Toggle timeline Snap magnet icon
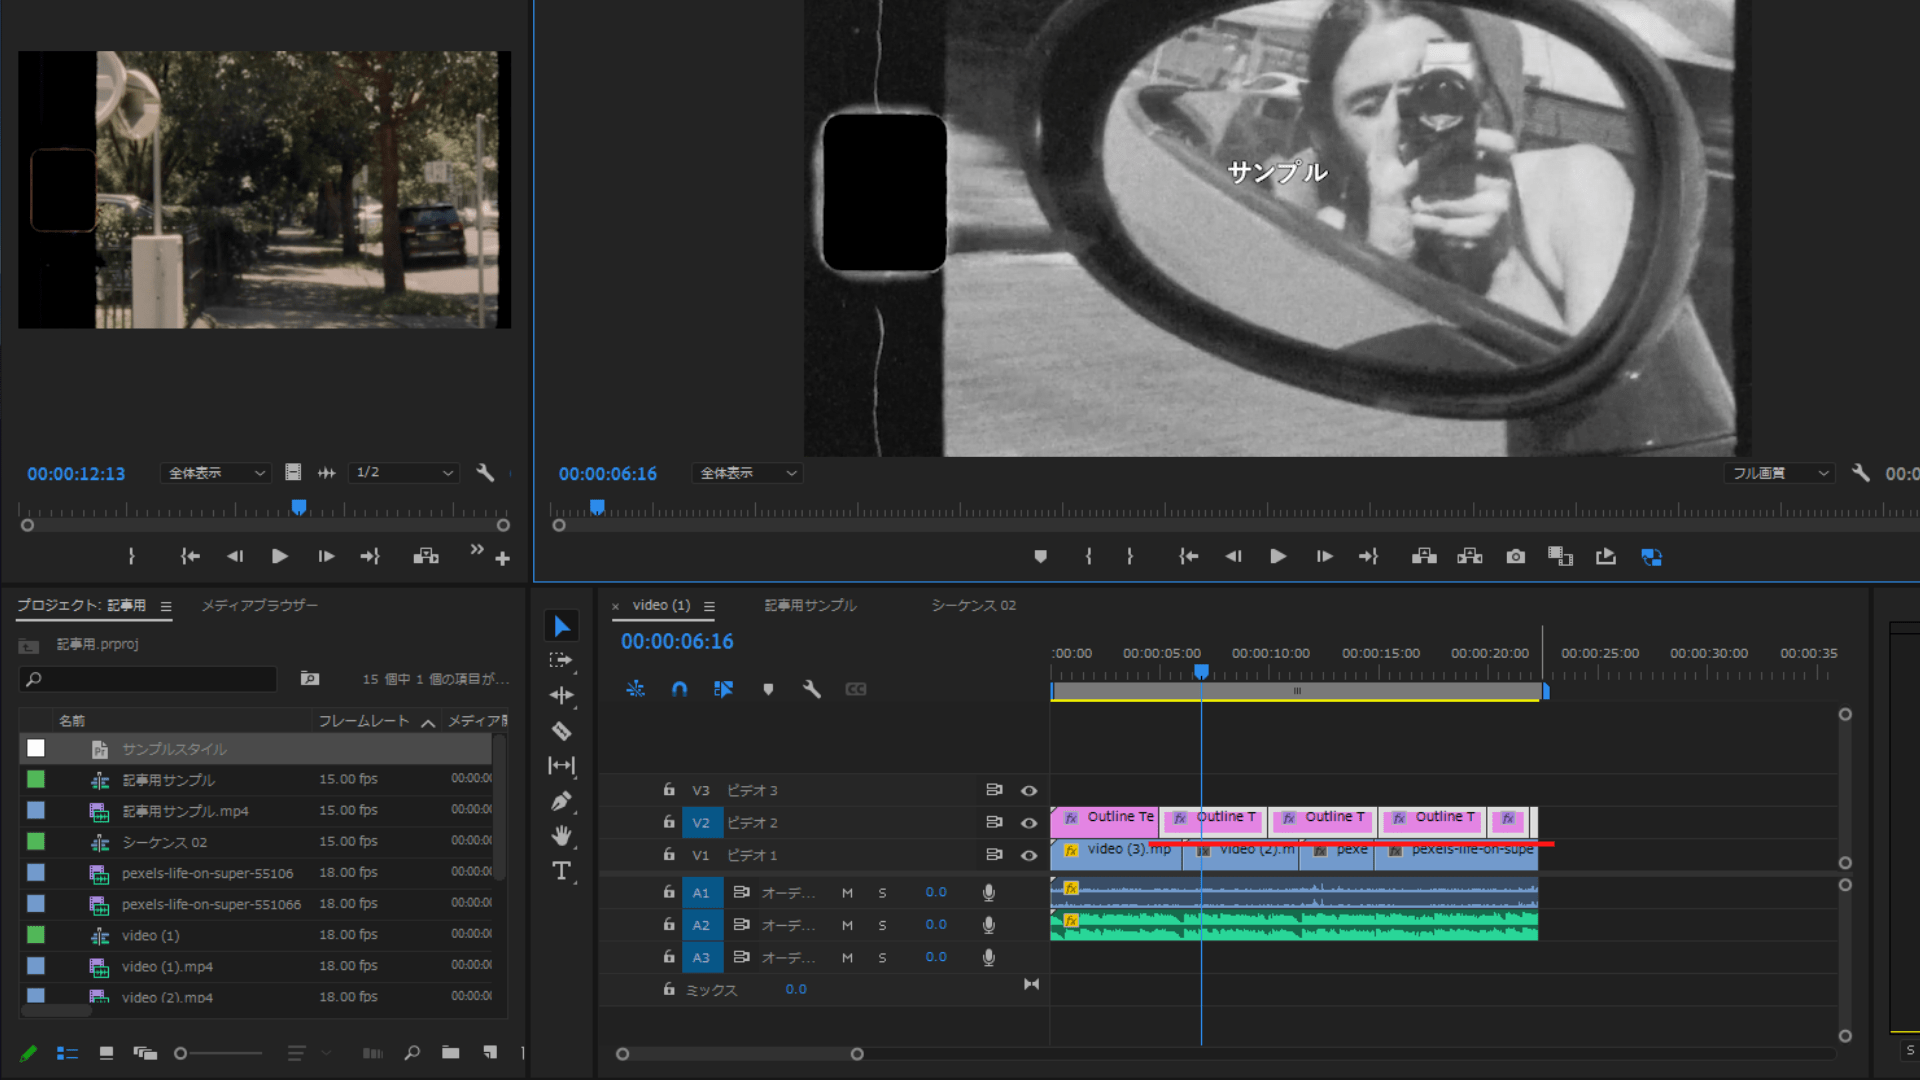The width and height of the screenshot is (1920, 1080). pyautogui.click(x=679, y=689)
